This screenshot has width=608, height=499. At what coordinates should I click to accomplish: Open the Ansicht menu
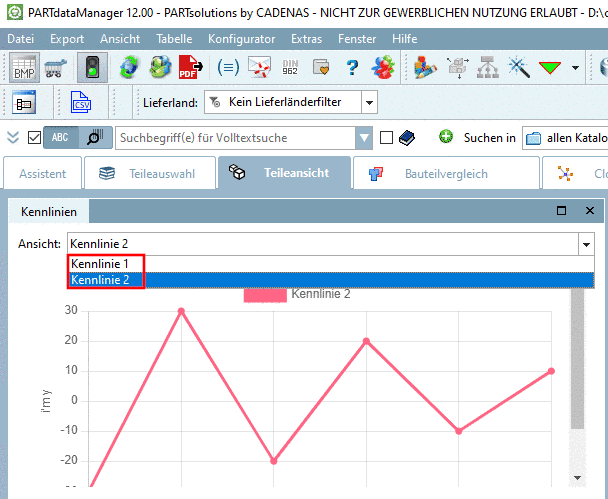click(120, 39)
